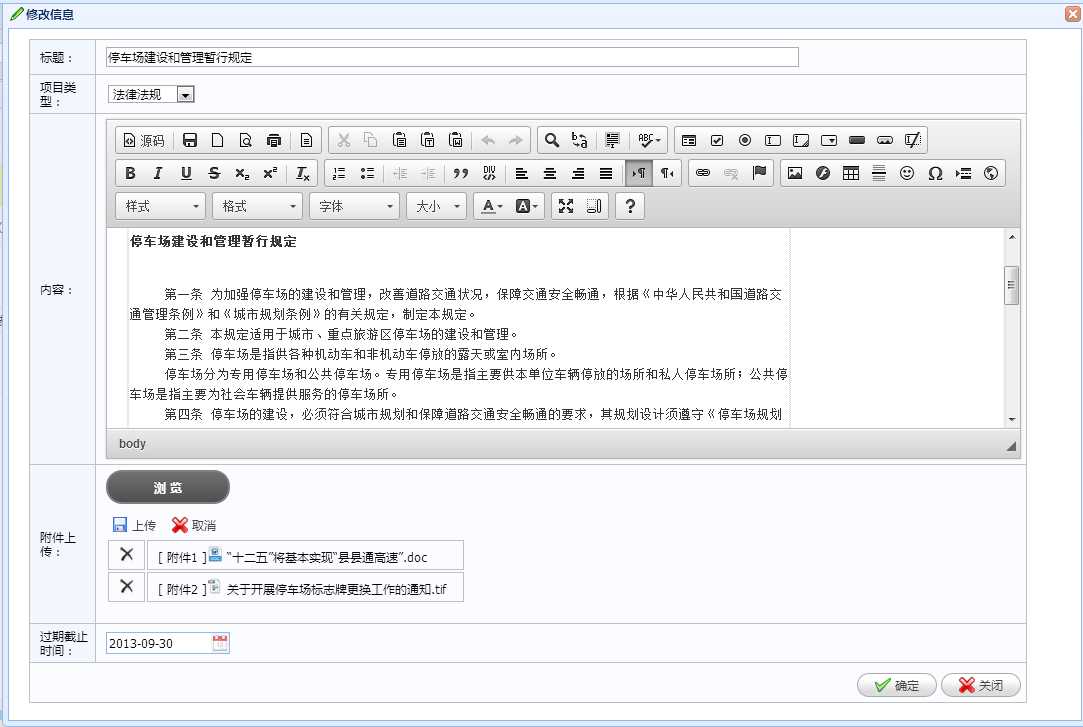This screenshot has height=727, width=1083.
Task: Insert a page break
Action: tap(963, 173)
